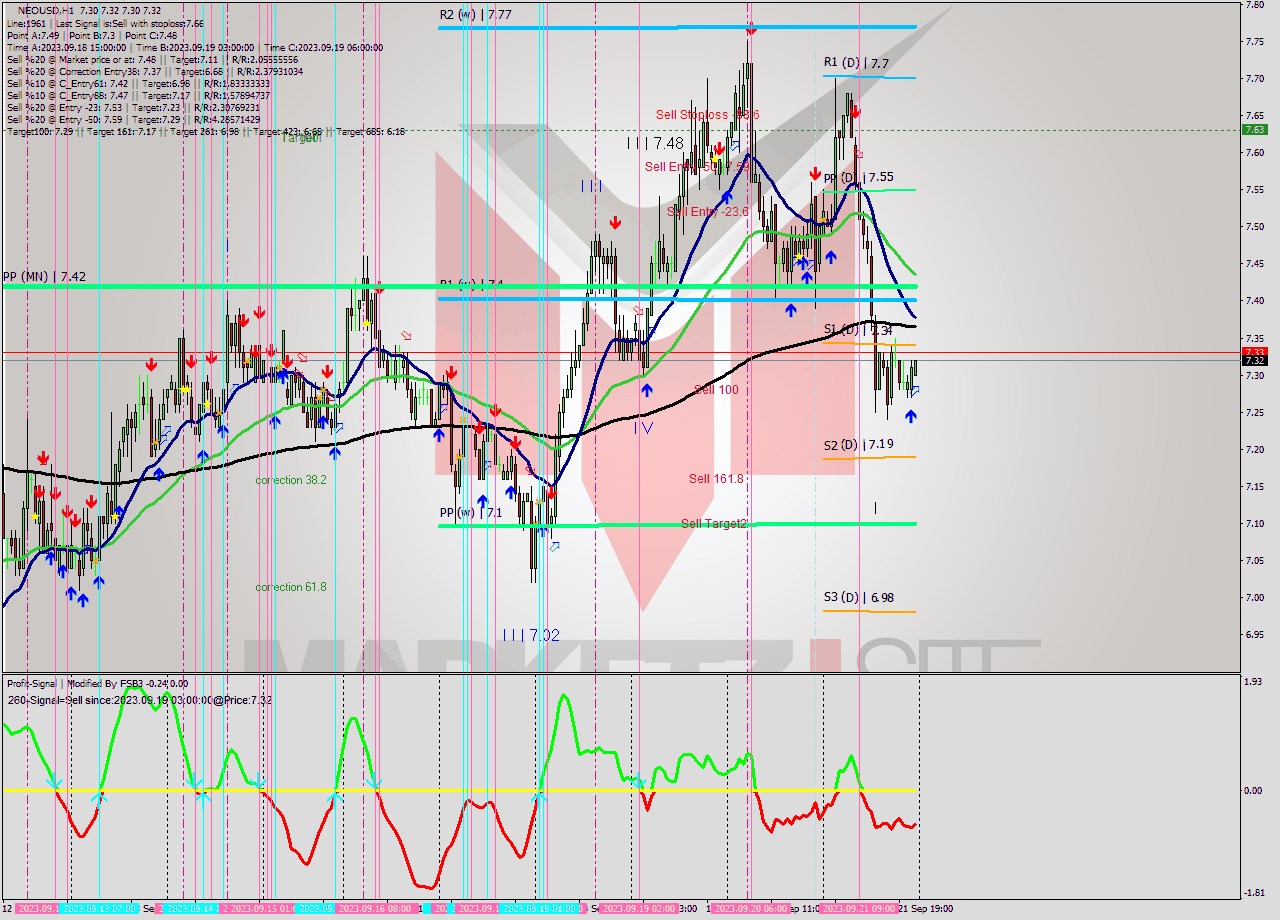Click the 'I V' wave label
1280x920 pixels.
(x=643, y=427)
